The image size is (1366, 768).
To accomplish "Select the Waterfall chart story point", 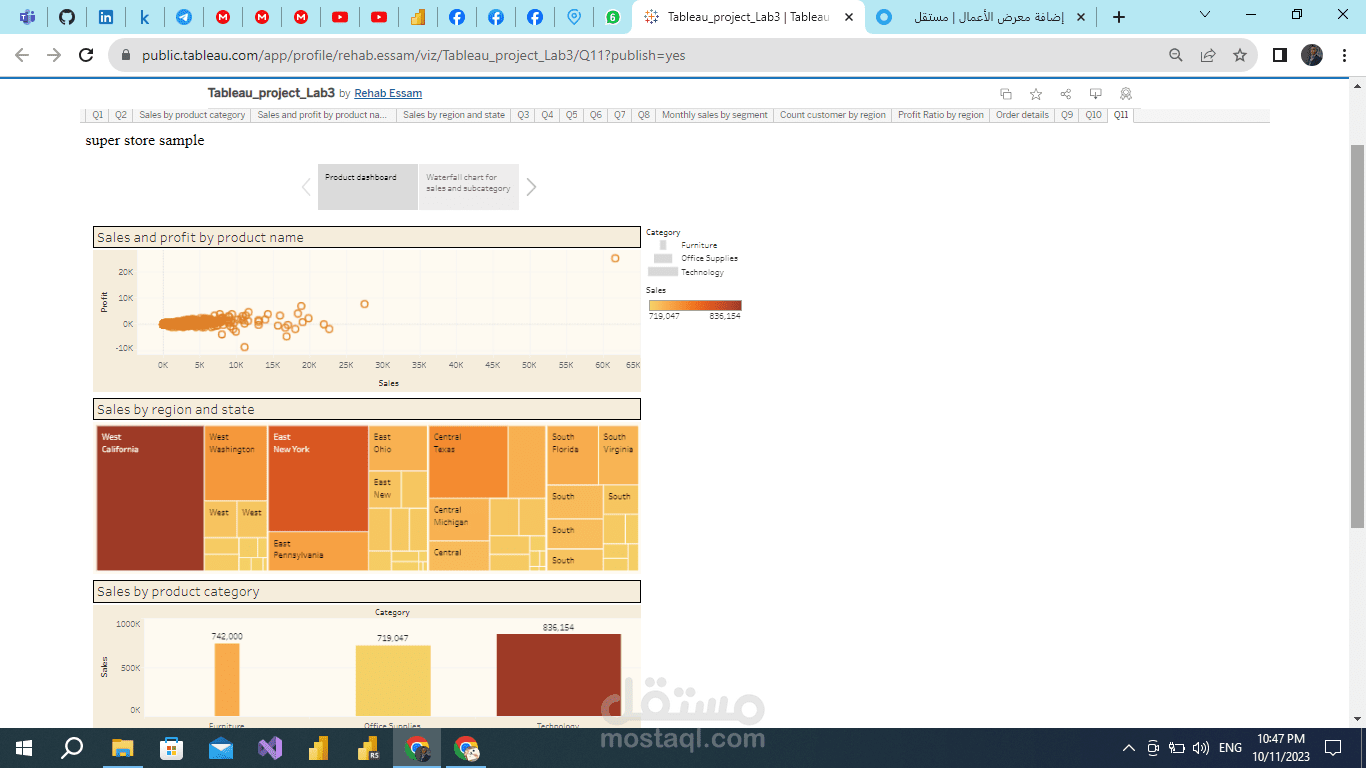I will (469, 187).
